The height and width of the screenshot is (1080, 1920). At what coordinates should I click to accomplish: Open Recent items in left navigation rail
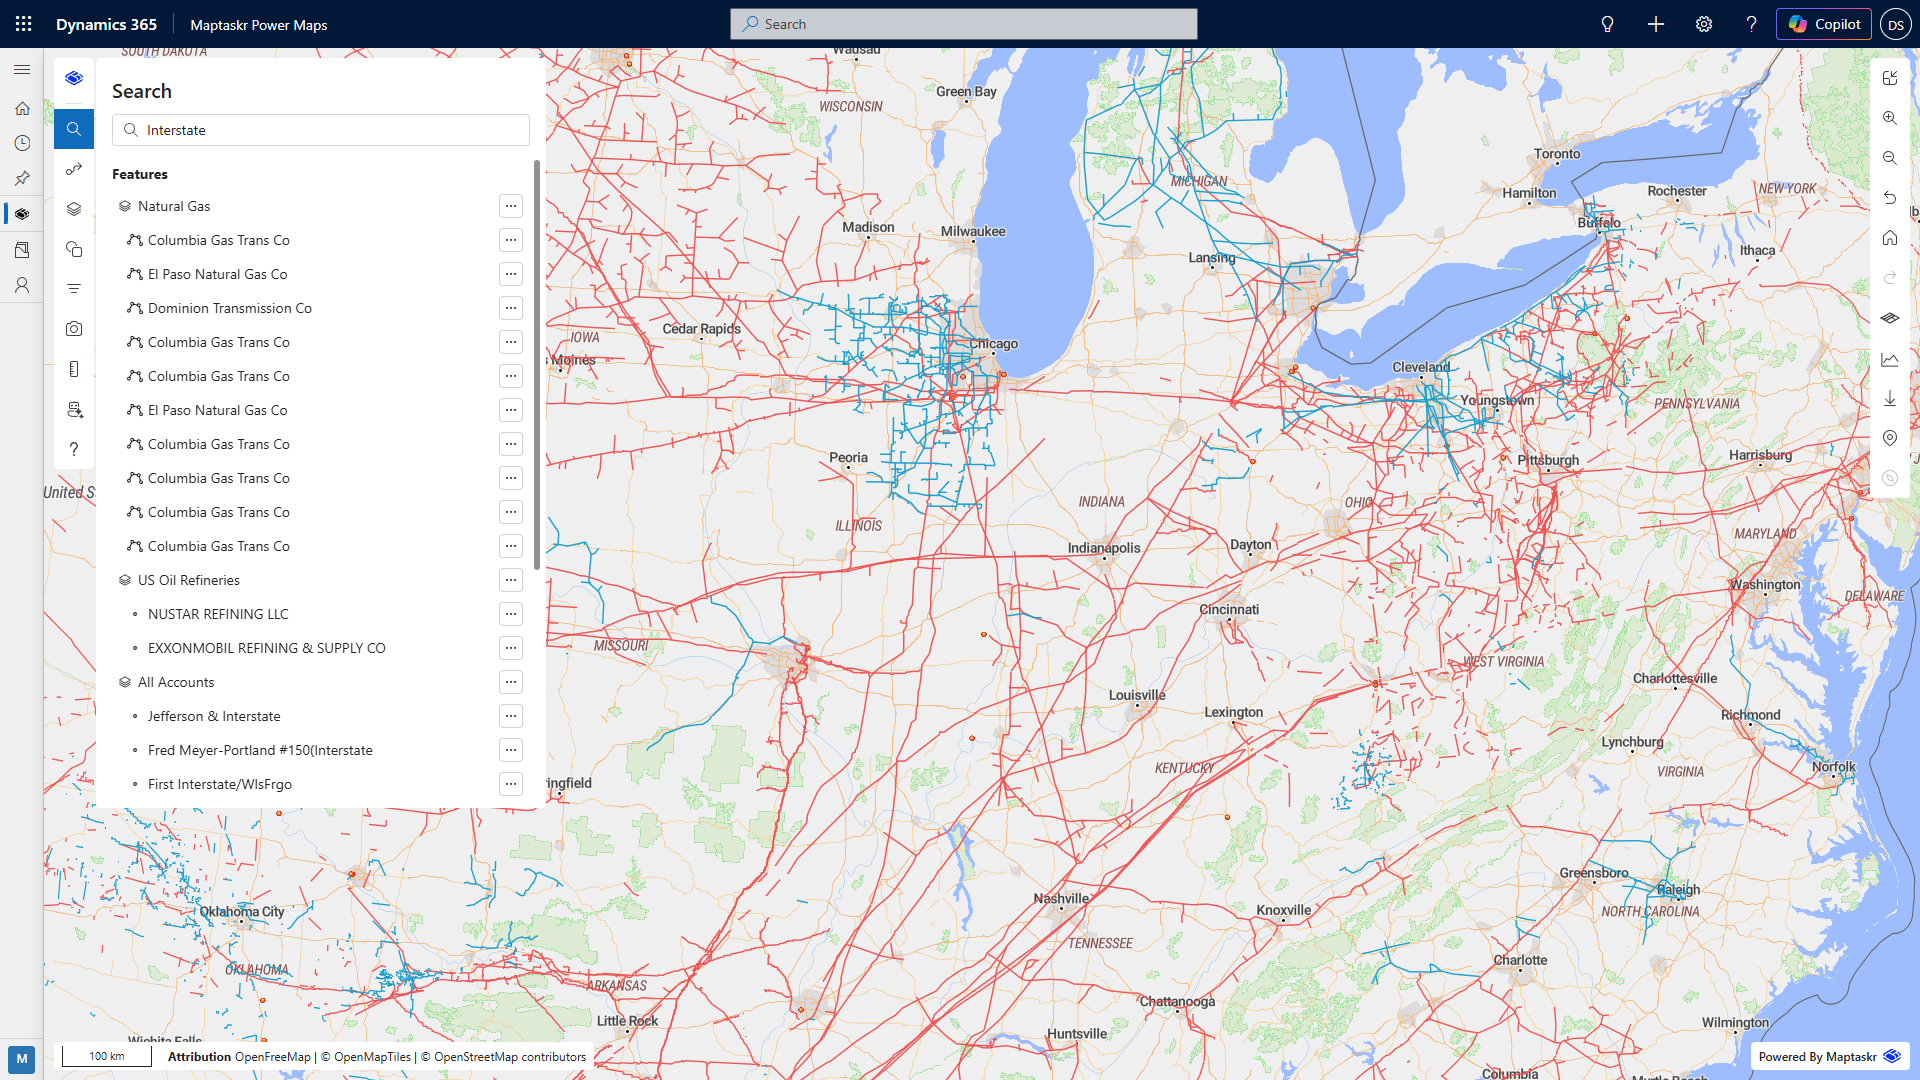[x=22, y=143]
